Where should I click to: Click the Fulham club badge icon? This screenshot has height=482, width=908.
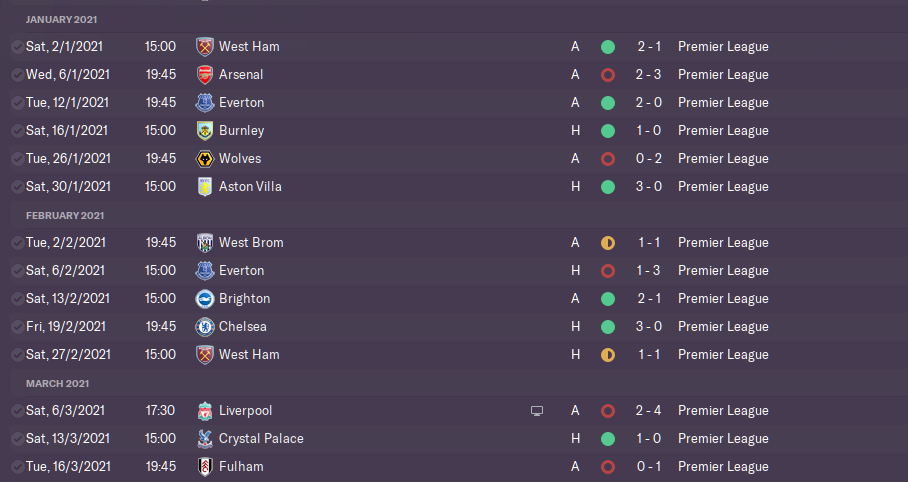click(x=205, y=467)
